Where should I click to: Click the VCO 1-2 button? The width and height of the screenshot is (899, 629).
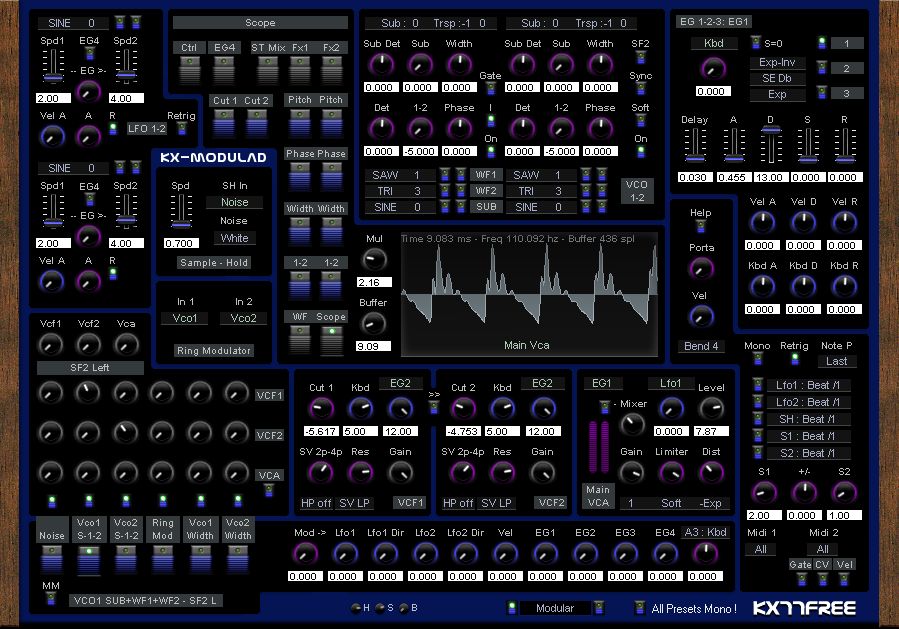(639, 188)
